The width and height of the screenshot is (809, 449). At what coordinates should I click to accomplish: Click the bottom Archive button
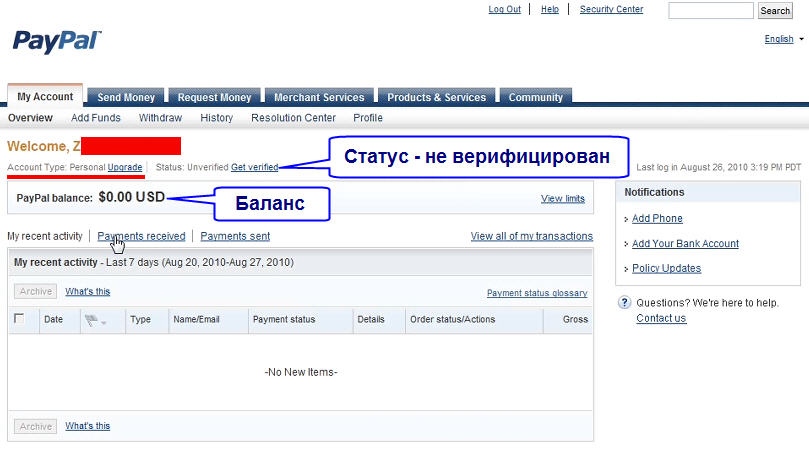coord(36,426)
